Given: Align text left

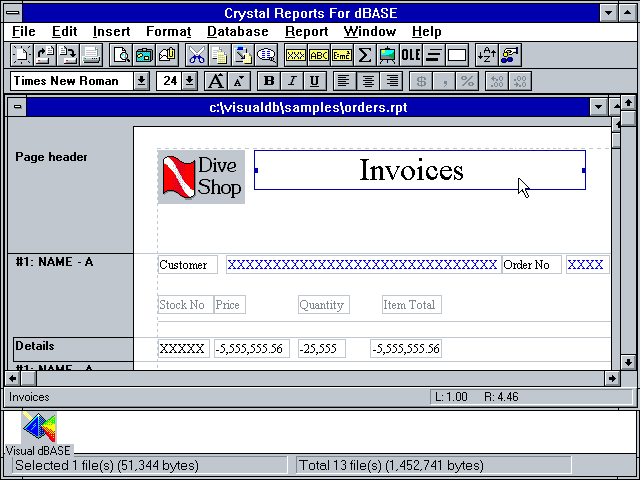Looking at the screenshot, I should [344, 81].
